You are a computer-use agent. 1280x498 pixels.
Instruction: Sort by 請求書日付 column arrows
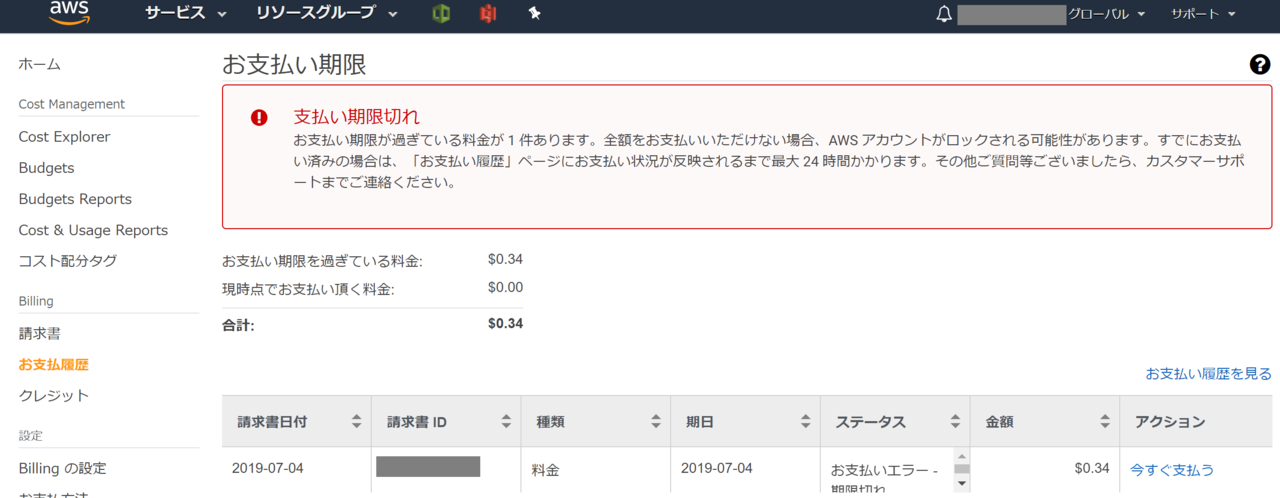[x=356, y=422]
